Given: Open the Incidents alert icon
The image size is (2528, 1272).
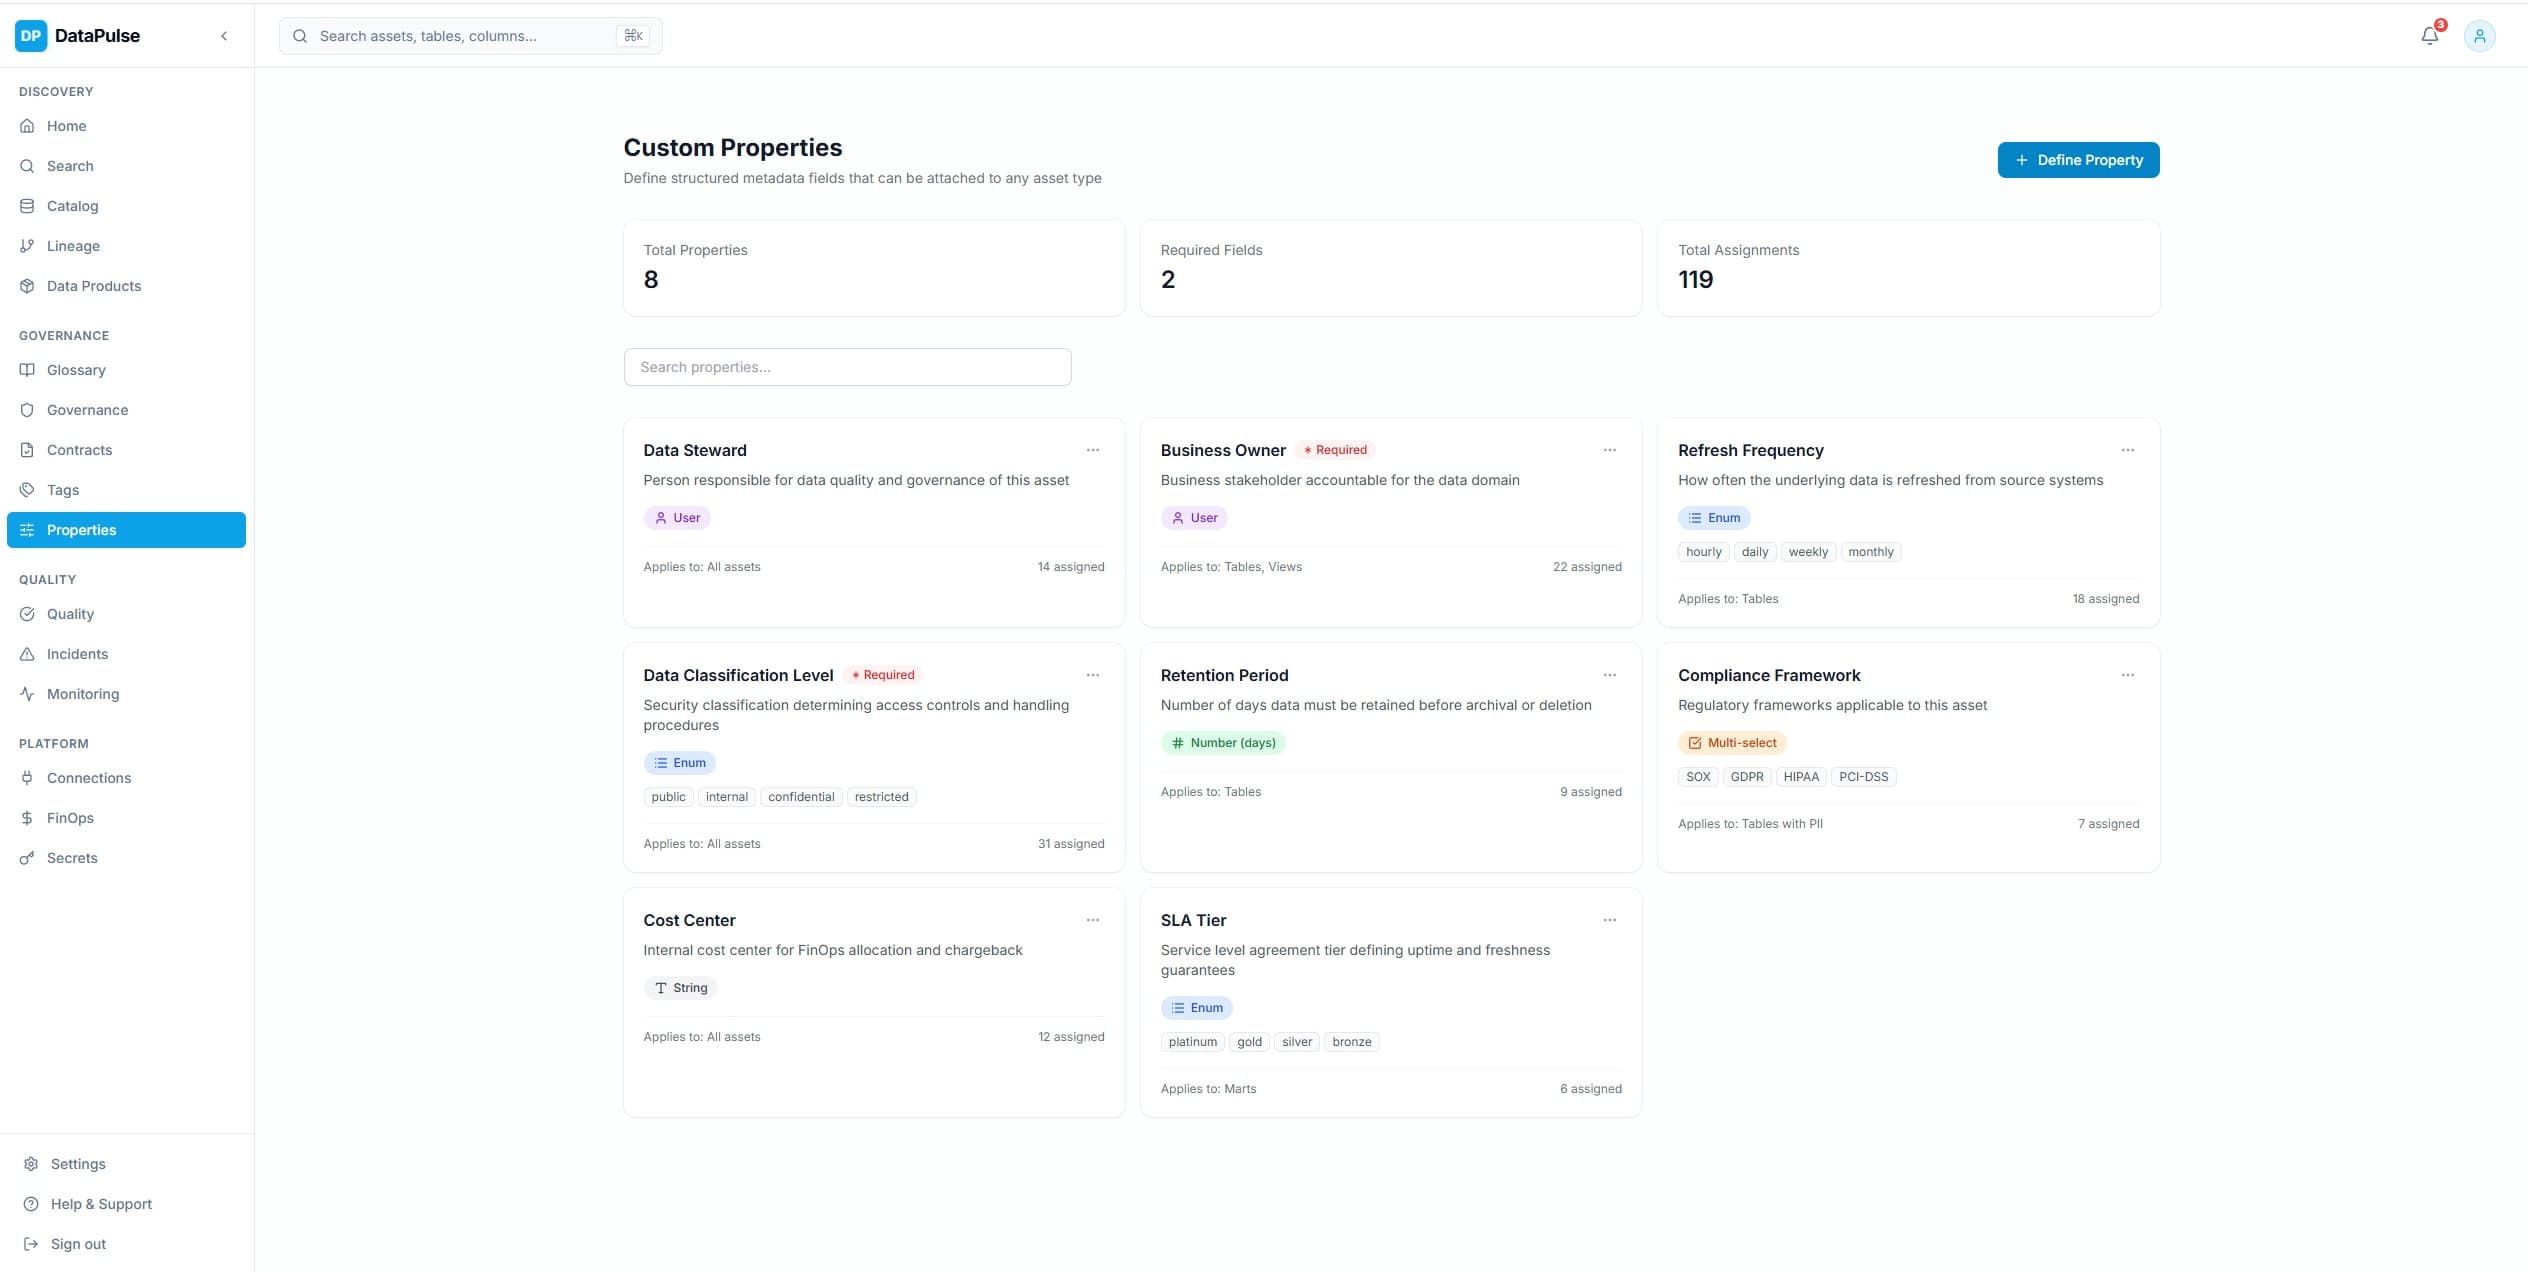Looking at the screenshot, I should pos(28,653).
